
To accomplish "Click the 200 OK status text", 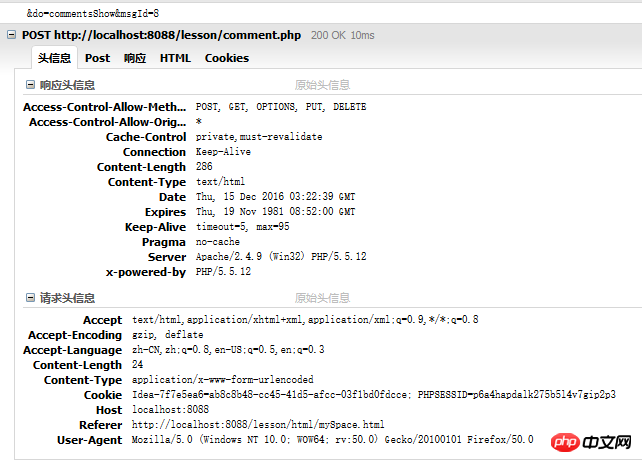I will click(328, 36).
